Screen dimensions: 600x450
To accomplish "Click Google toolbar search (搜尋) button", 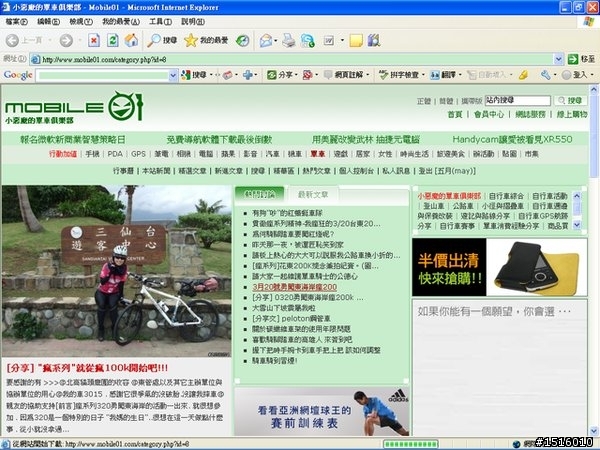I will click(194, 75).
